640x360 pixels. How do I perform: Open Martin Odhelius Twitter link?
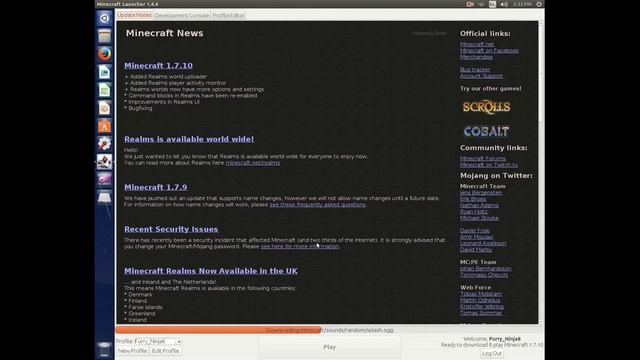pyautogui.click(x=480, y=300)
